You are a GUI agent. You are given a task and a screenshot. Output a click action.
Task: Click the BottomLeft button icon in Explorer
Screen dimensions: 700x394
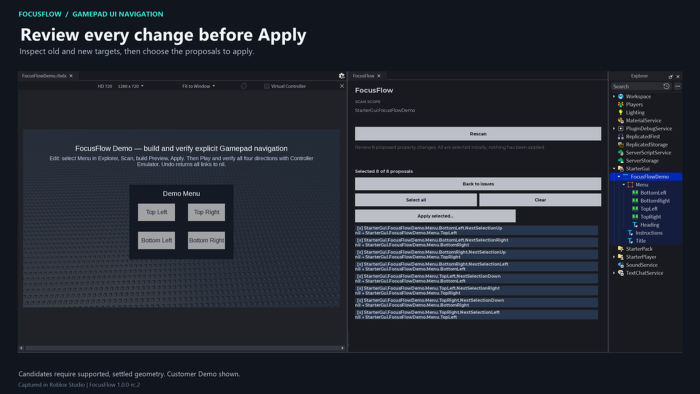click(x=635, y=193)
